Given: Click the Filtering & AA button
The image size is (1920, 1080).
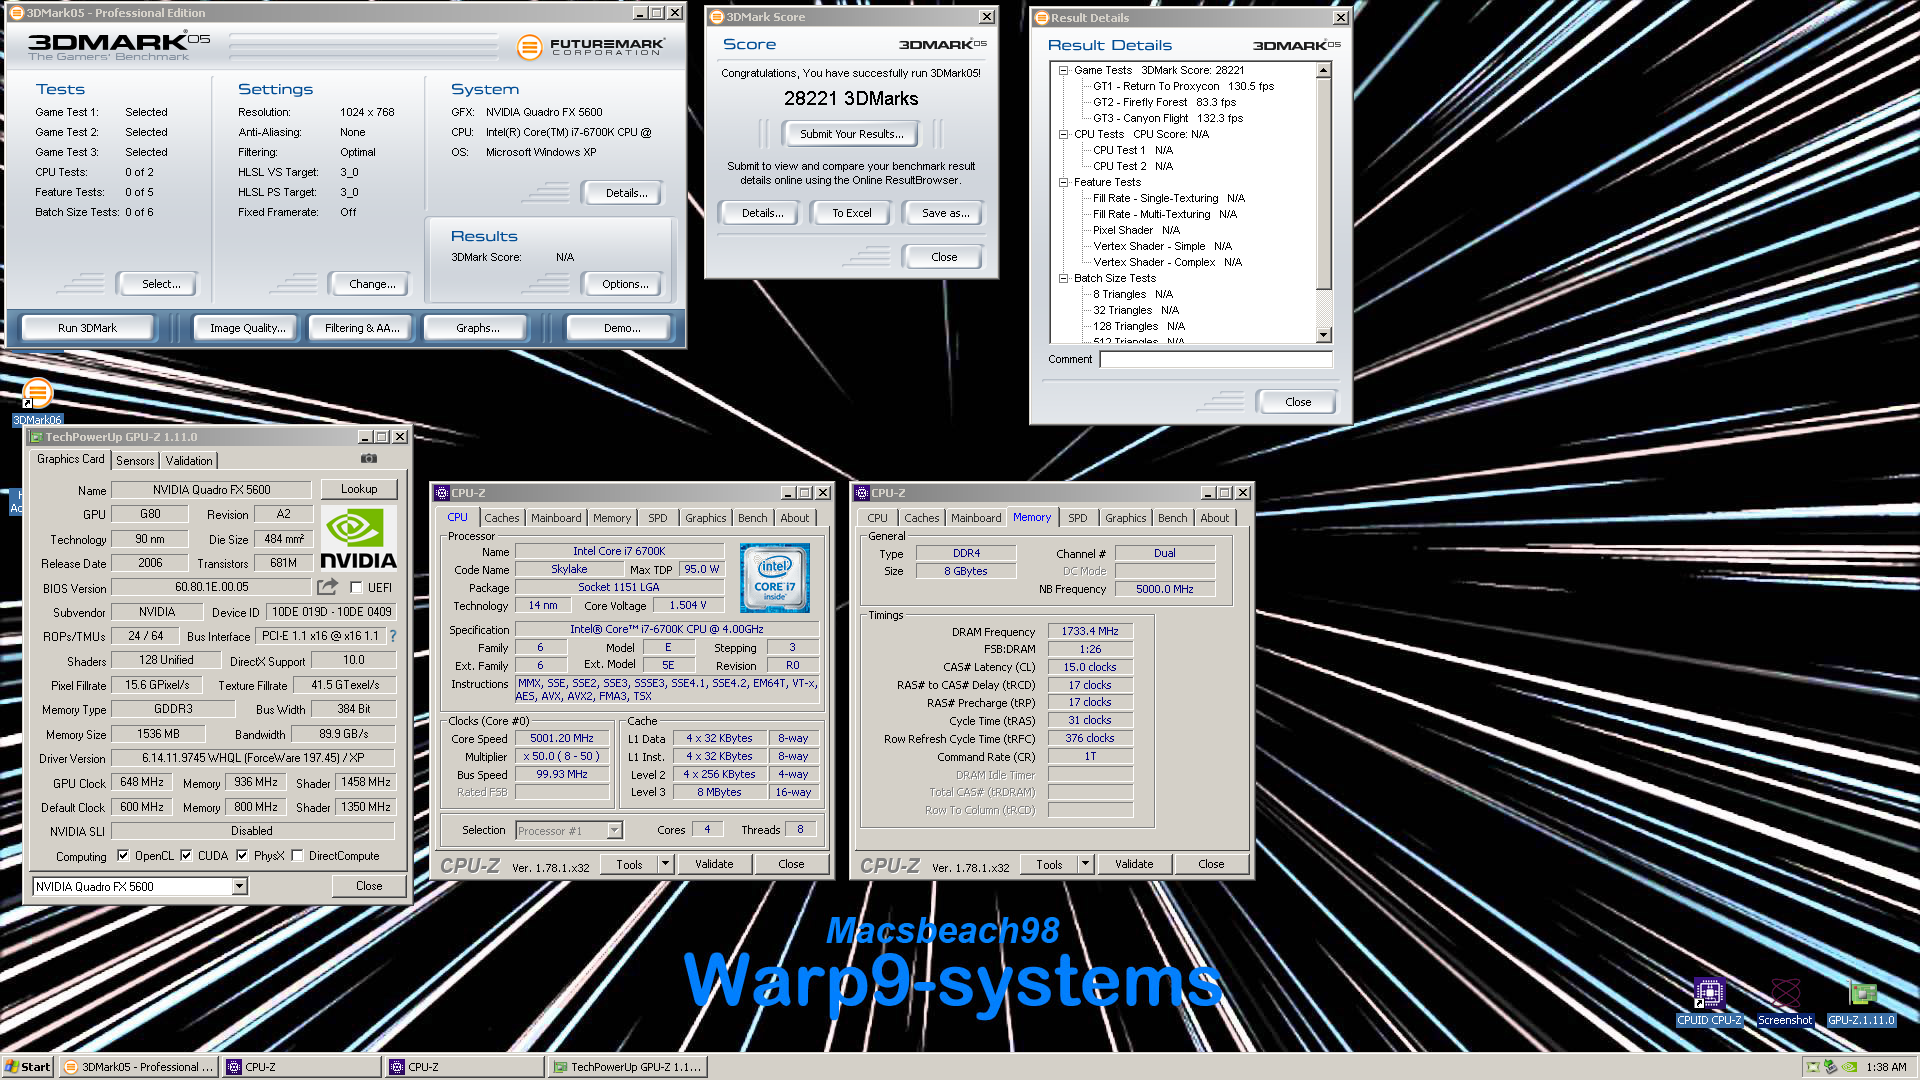Looking at the screenshot, I should tap(362, 328).
